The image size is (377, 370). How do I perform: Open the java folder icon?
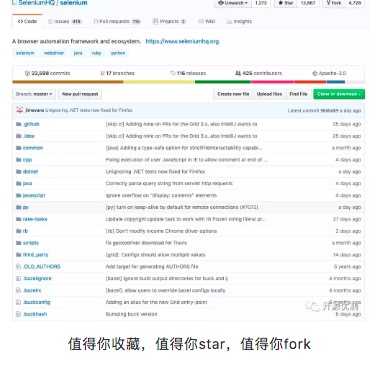pyautogui.click(x=19, y=183)
